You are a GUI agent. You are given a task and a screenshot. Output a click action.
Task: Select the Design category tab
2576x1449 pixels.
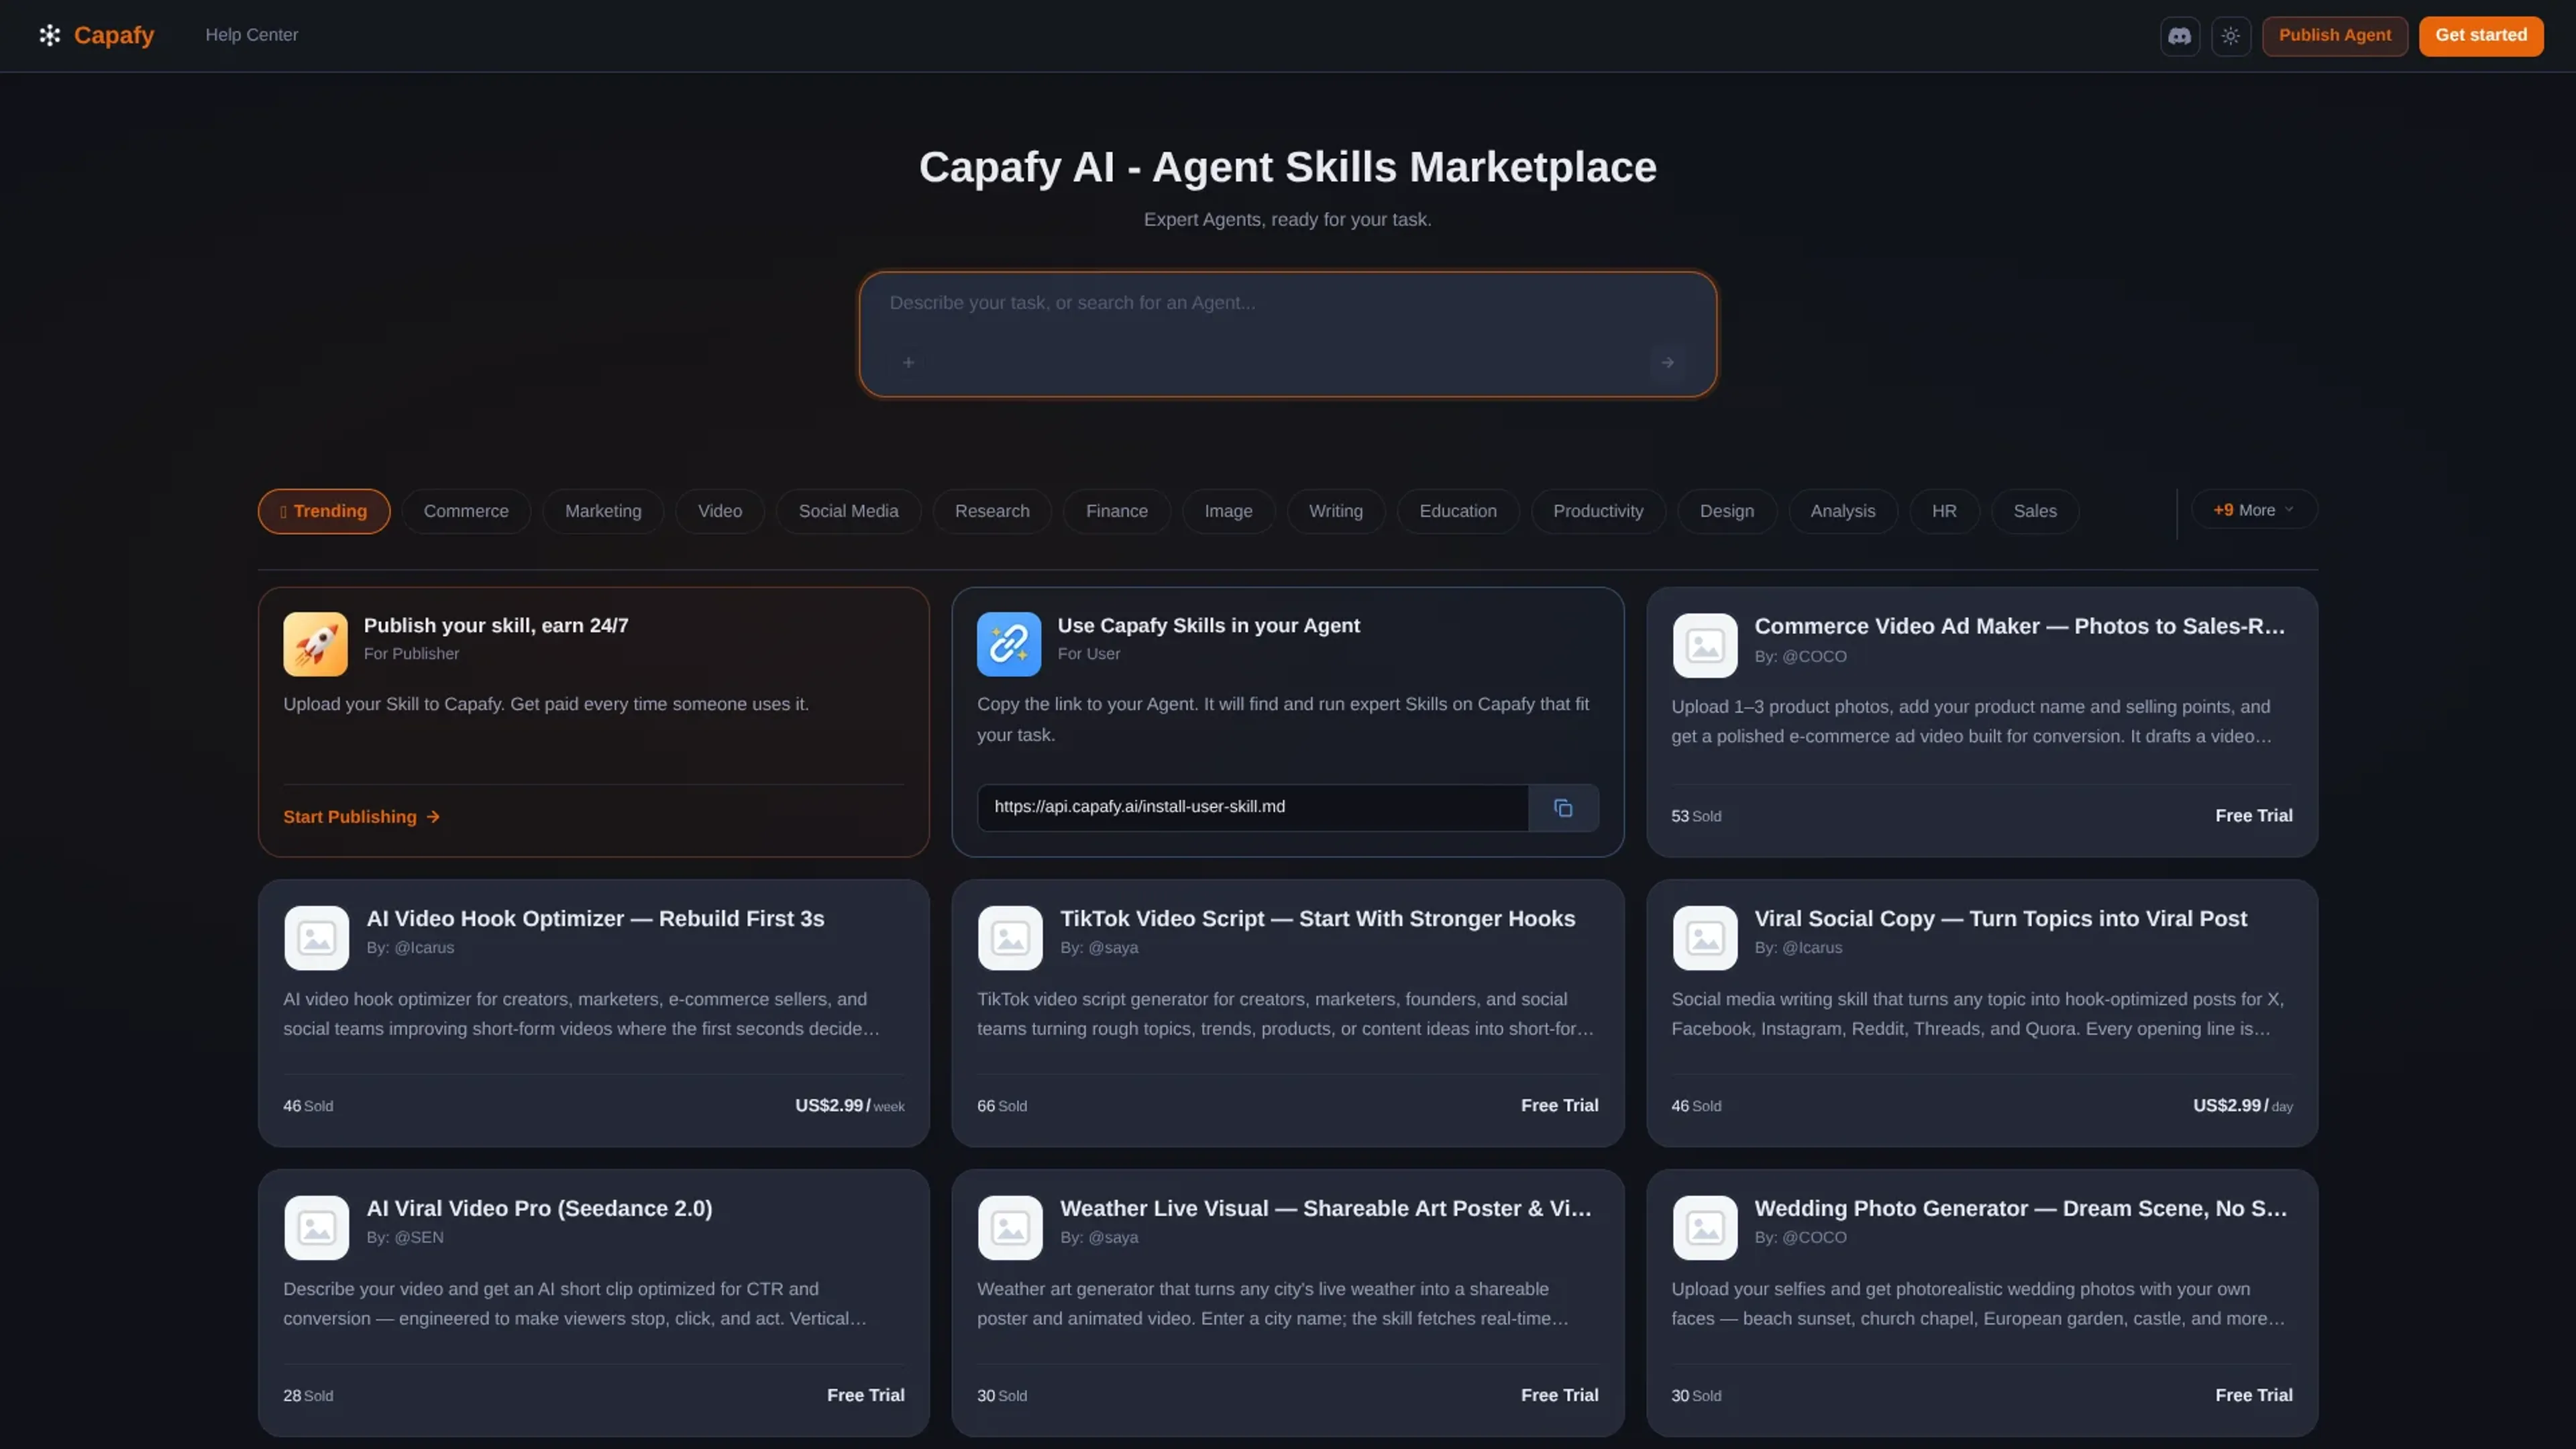1727,511
